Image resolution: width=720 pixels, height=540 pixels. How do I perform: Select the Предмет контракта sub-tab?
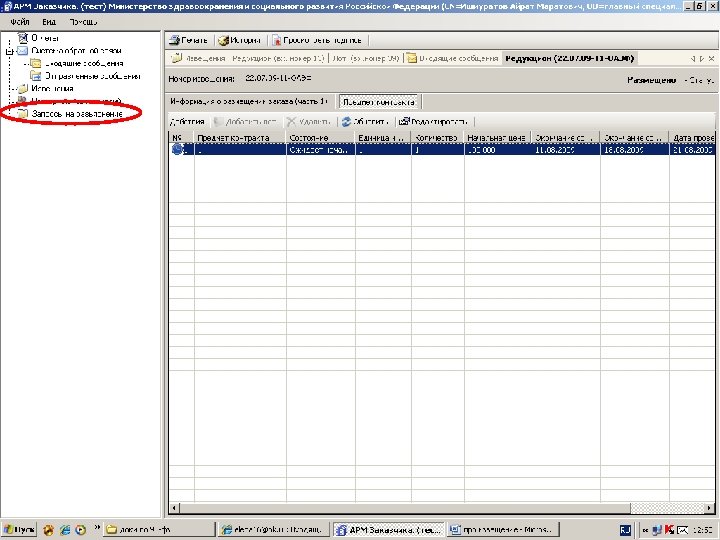(379, 102)
